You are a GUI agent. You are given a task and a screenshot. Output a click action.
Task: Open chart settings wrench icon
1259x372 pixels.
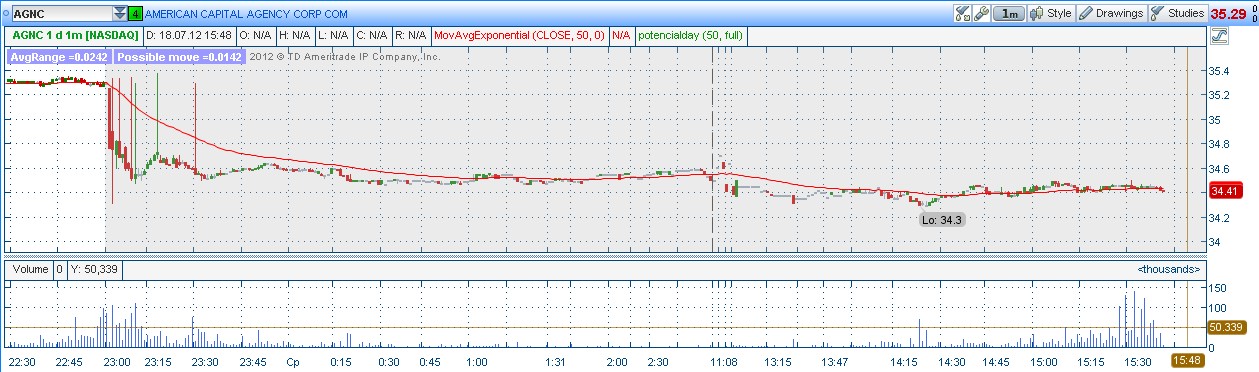[982, 14]
